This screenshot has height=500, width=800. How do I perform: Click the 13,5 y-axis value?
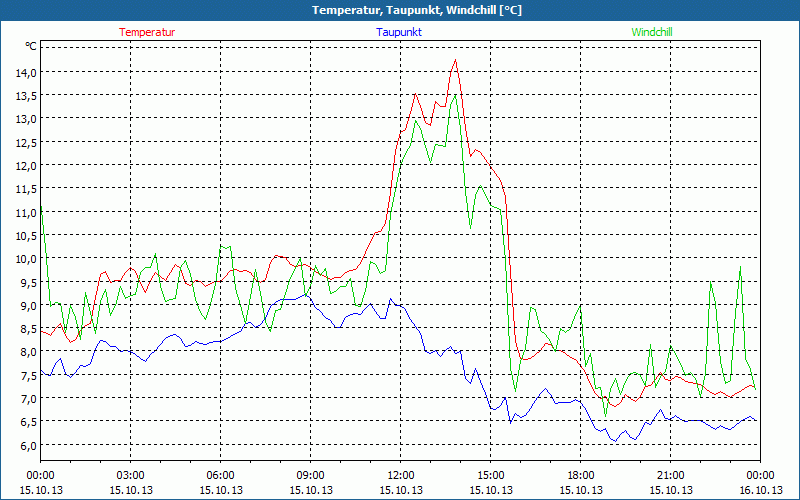[27, 96]
